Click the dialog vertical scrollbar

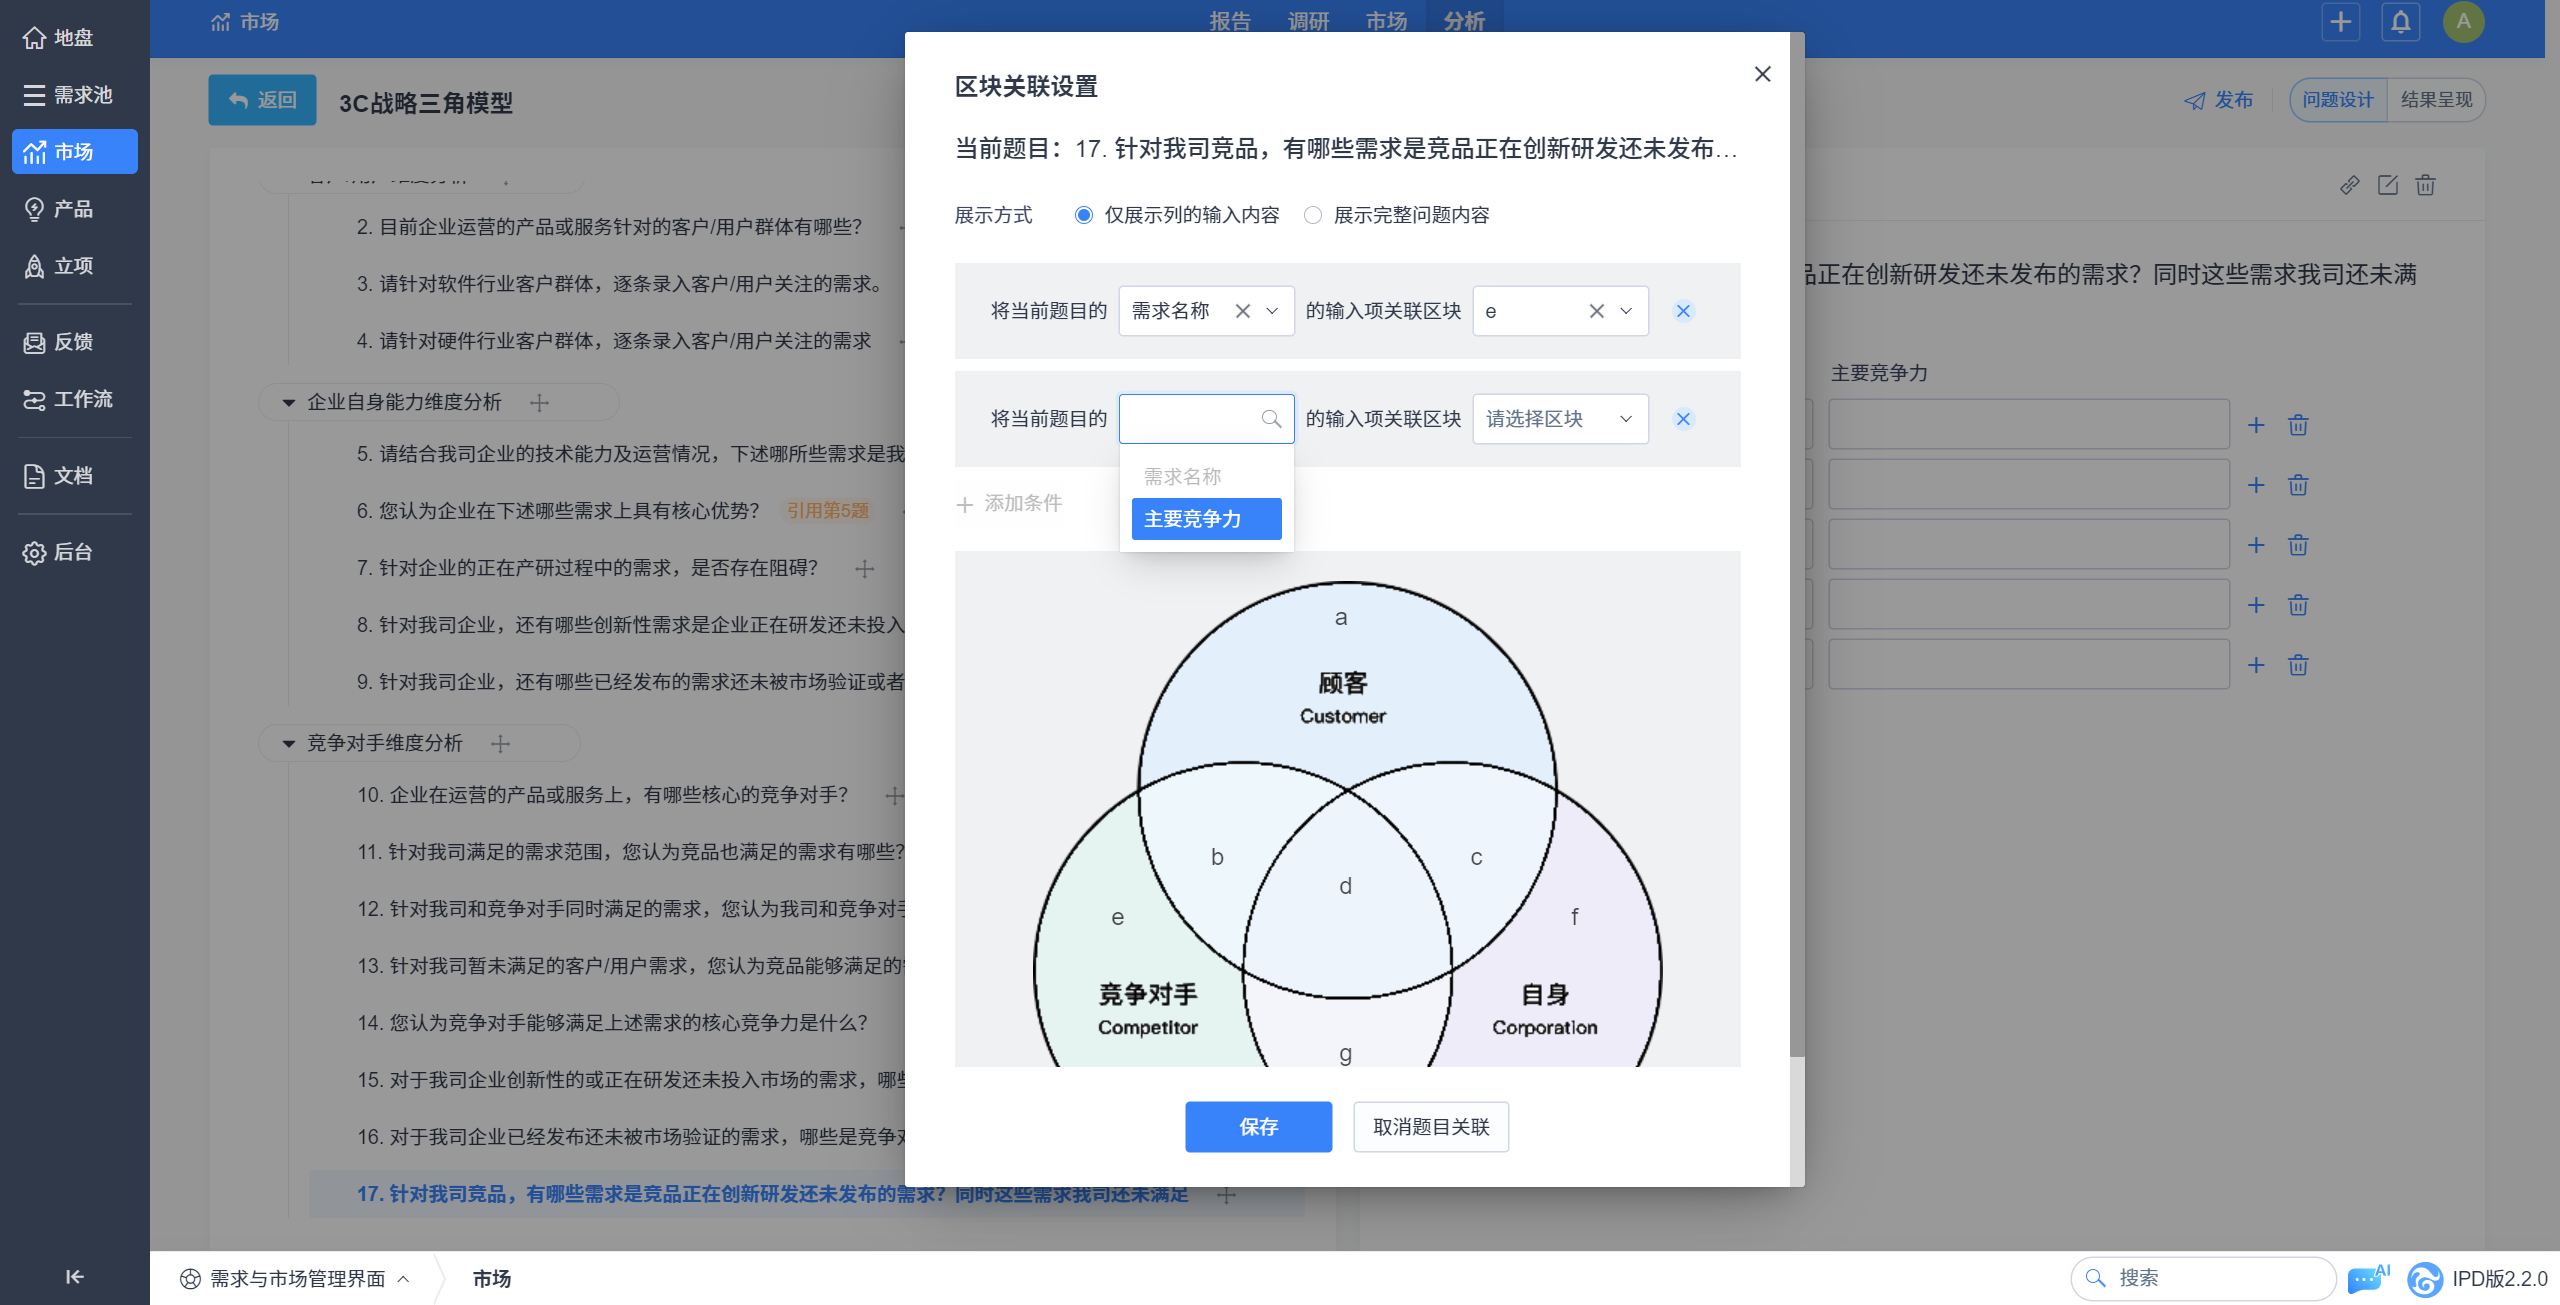tap(1797, 544)
